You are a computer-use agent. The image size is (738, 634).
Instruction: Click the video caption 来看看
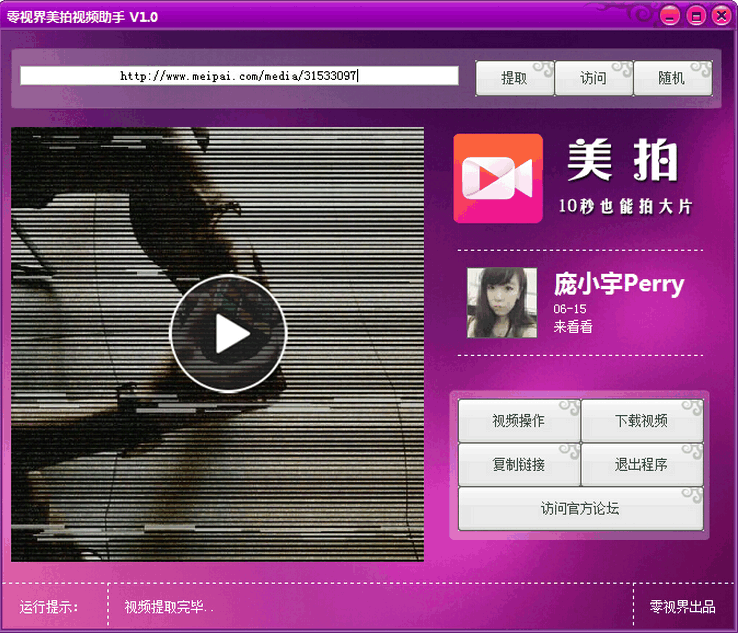coord(573,327)
